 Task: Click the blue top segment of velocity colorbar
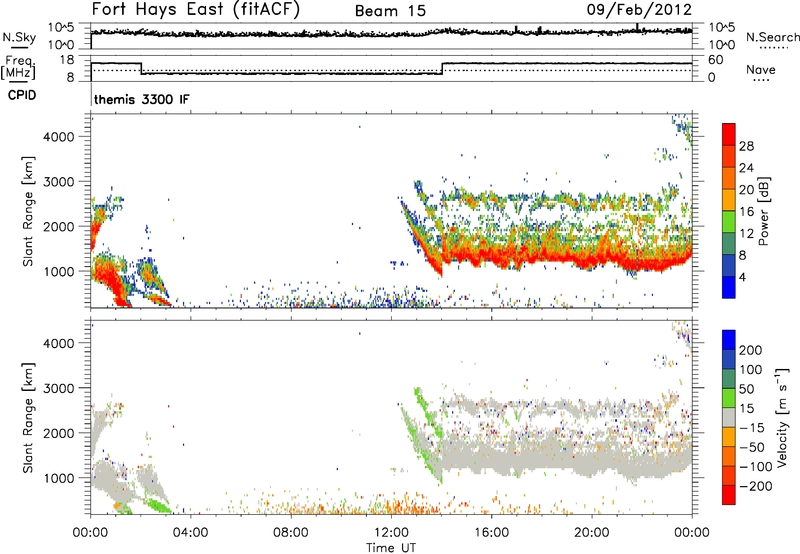pos(729,340)
